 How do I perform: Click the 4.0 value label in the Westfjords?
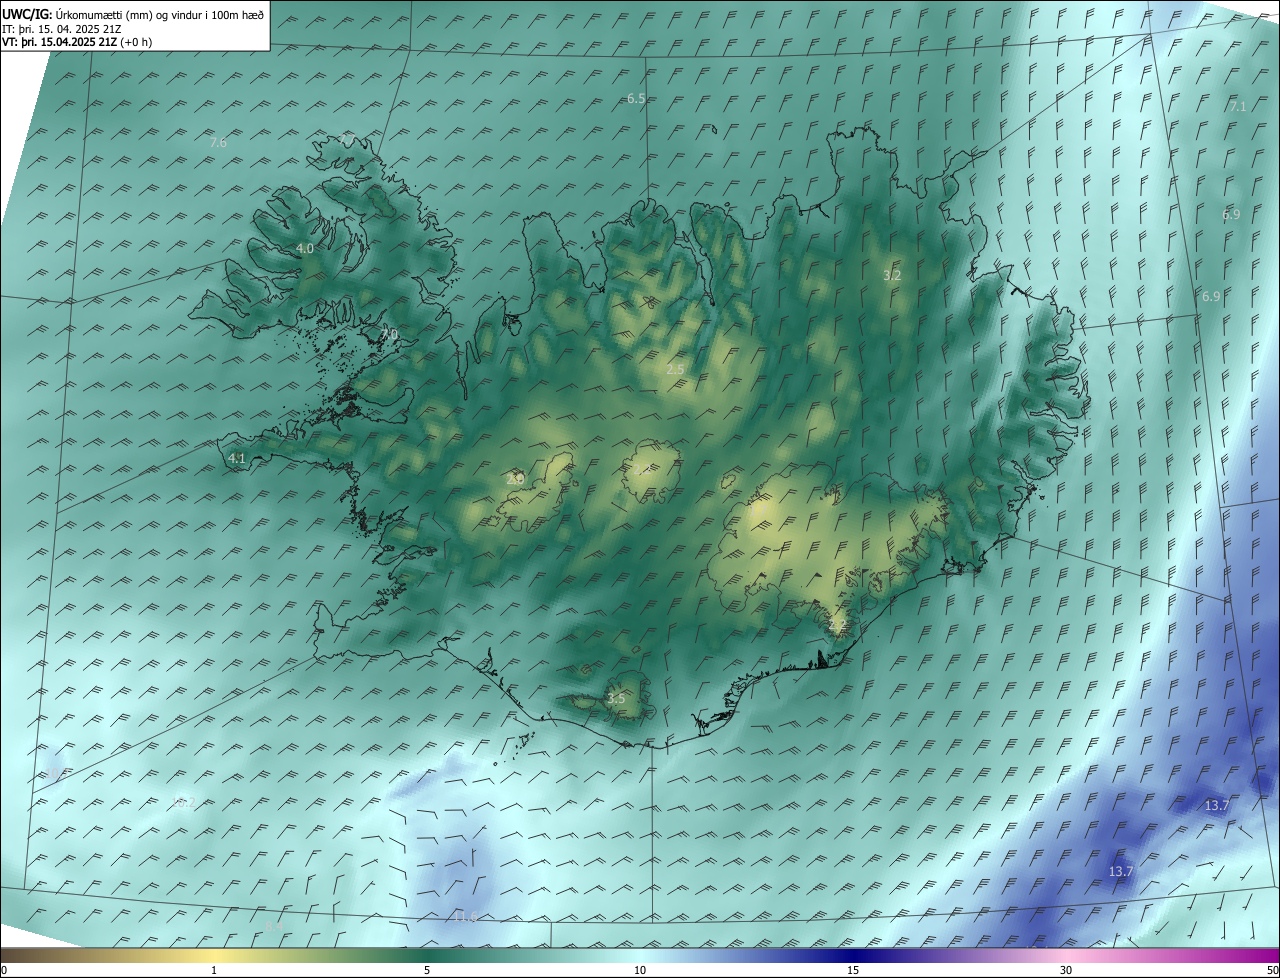(305, 248)
